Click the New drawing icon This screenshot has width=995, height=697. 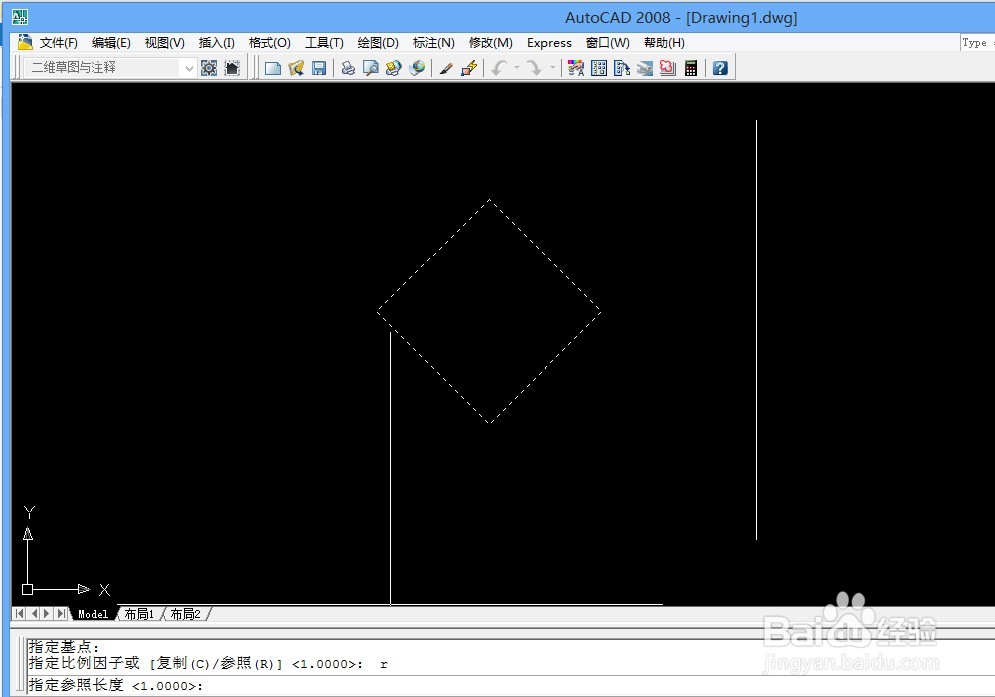click(273, 68)
